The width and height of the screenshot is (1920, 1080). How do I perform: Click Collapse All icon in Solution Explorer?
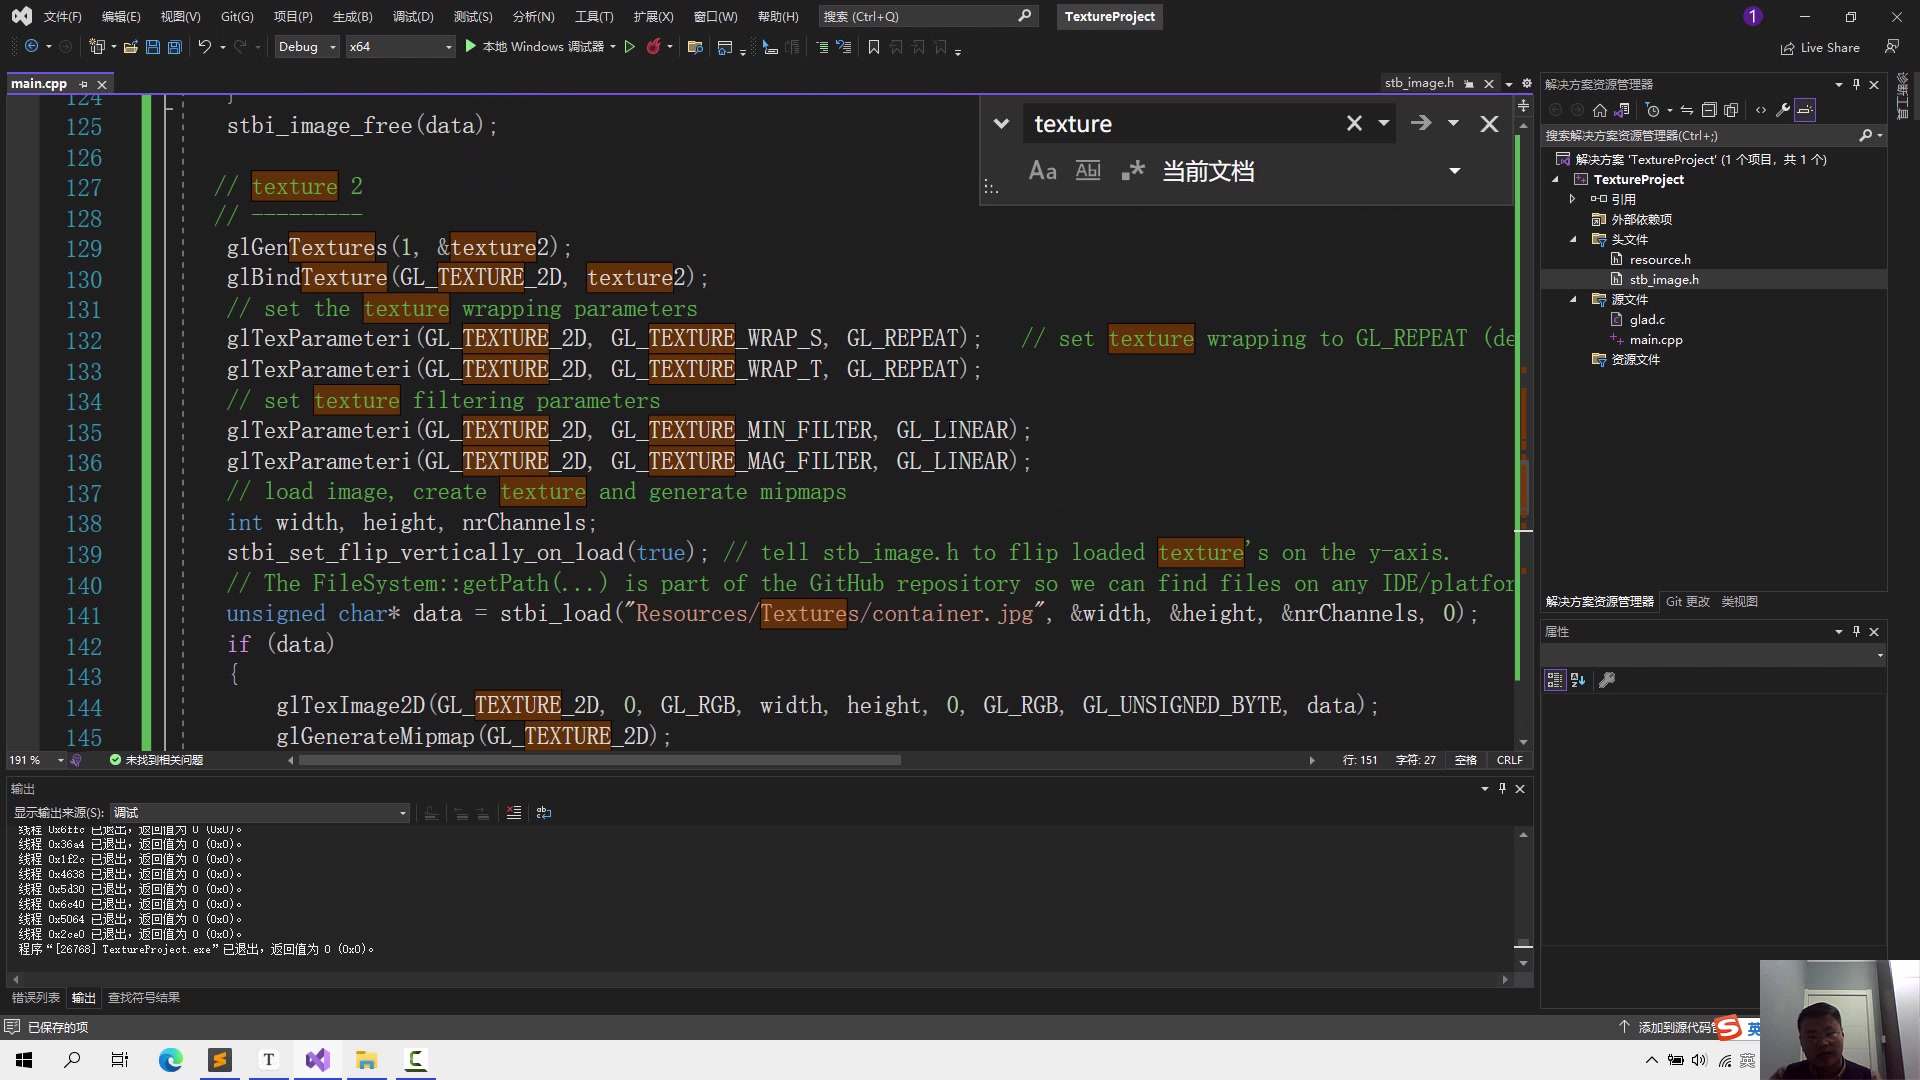pyautogui.click(x=1709, y=110)
